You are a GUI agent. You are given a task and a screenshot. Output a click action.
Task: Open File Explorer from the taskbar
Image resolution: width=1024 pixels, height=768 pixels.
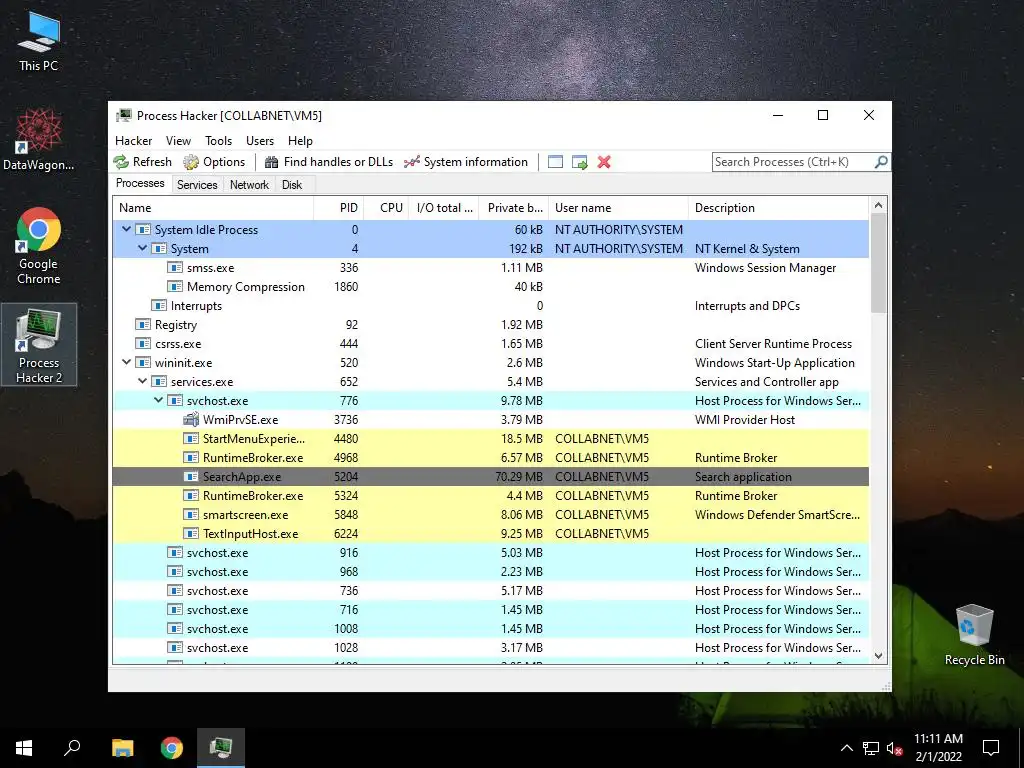click(123, 747)
